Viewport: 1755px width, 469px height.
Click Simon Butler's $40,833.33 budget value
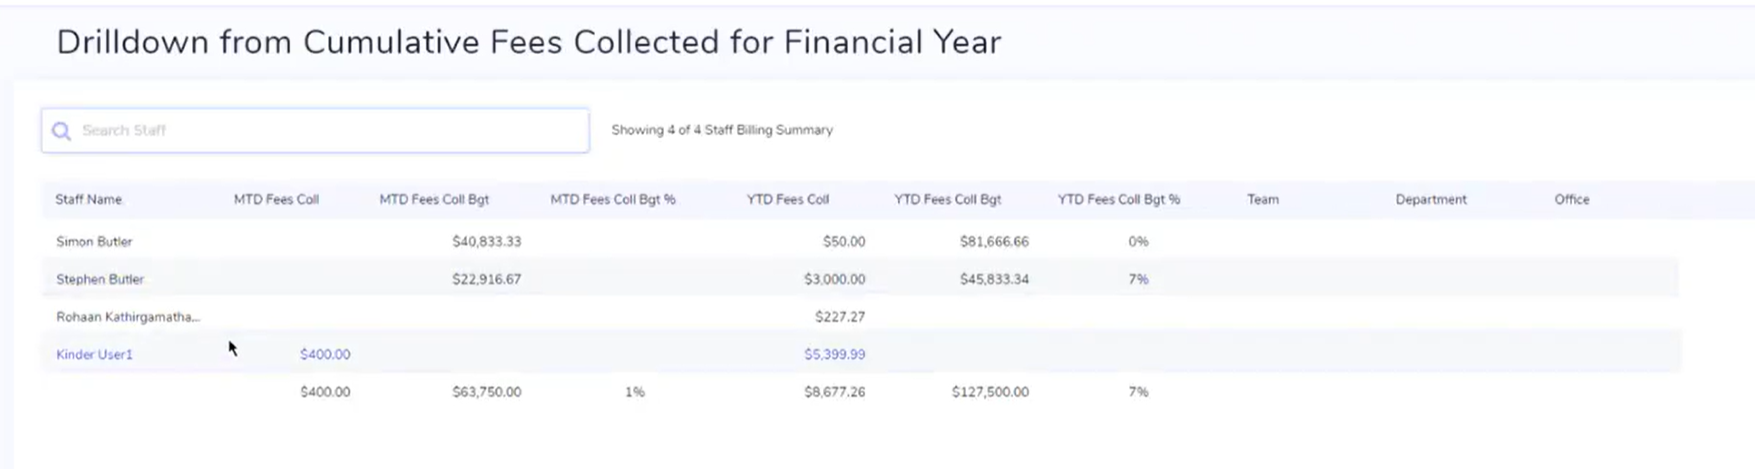click(486, 242)
